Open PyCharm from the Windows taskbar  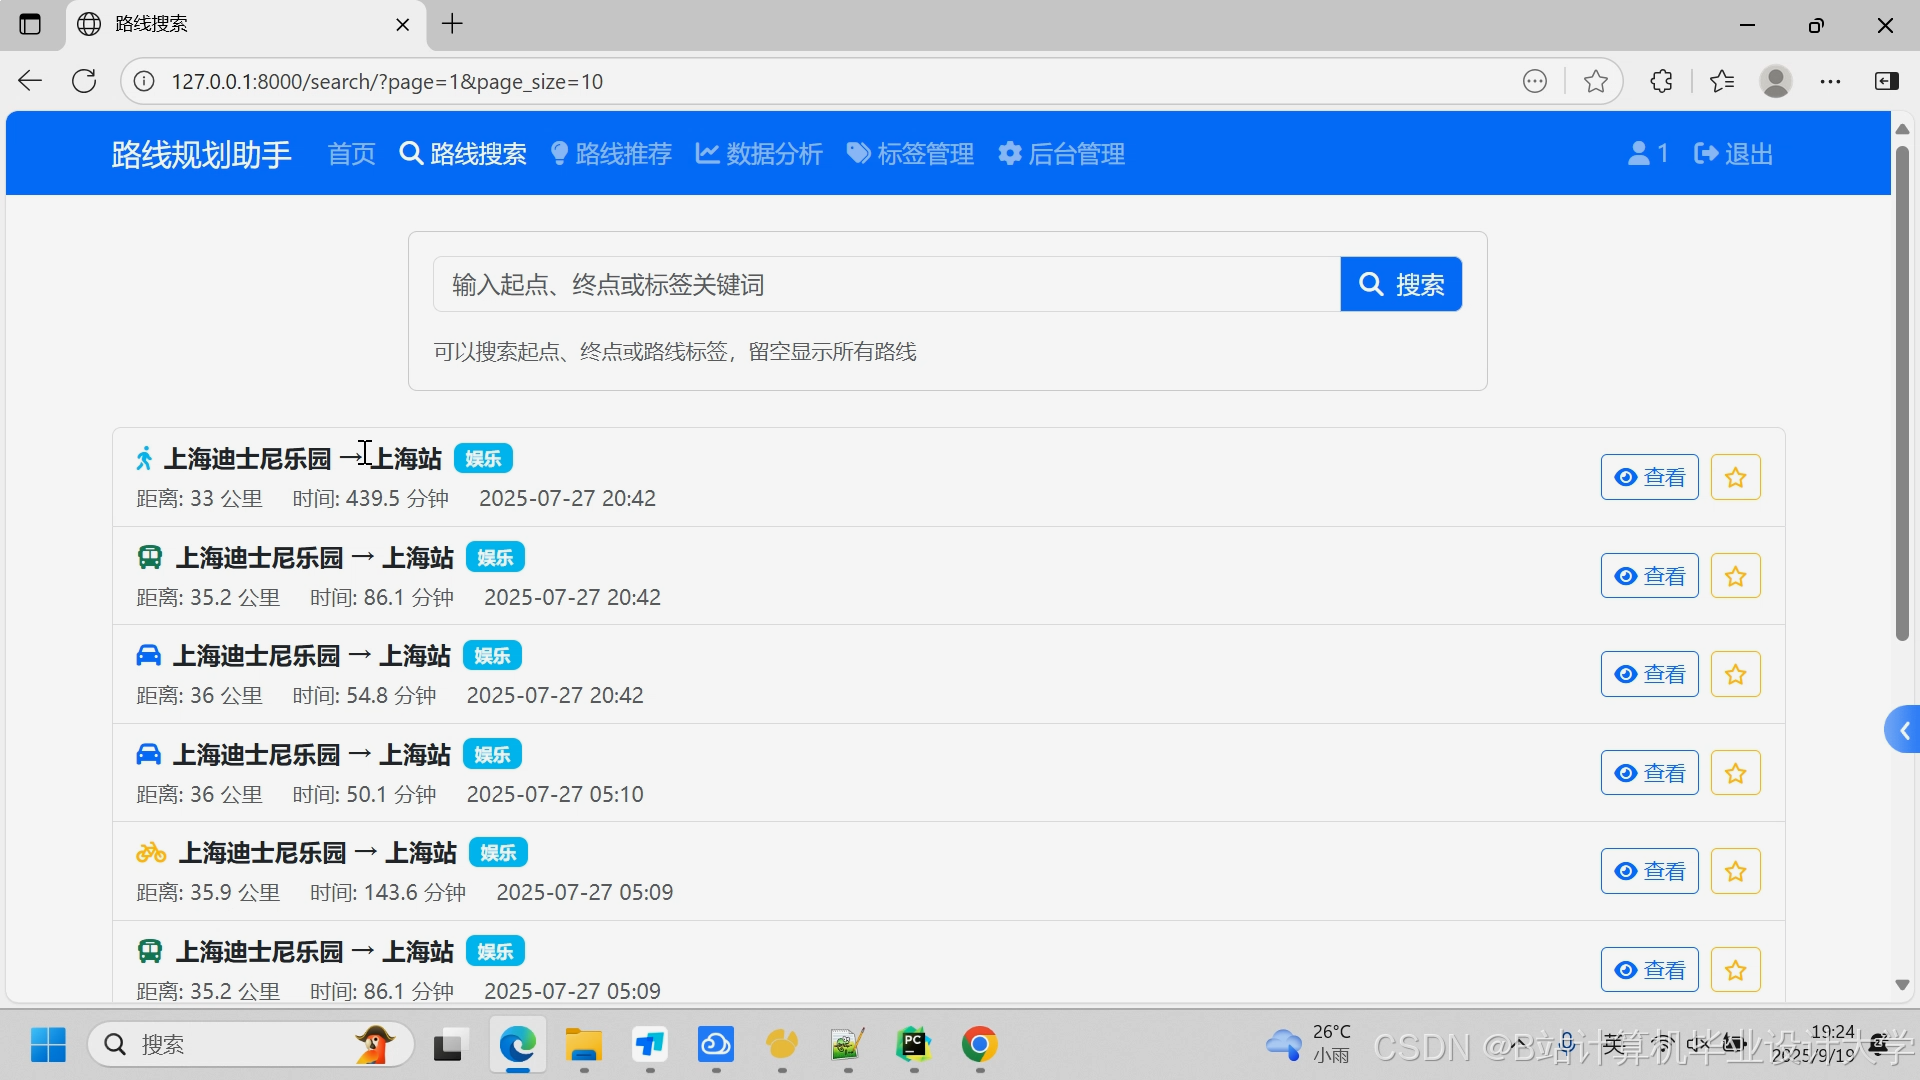913,1045
